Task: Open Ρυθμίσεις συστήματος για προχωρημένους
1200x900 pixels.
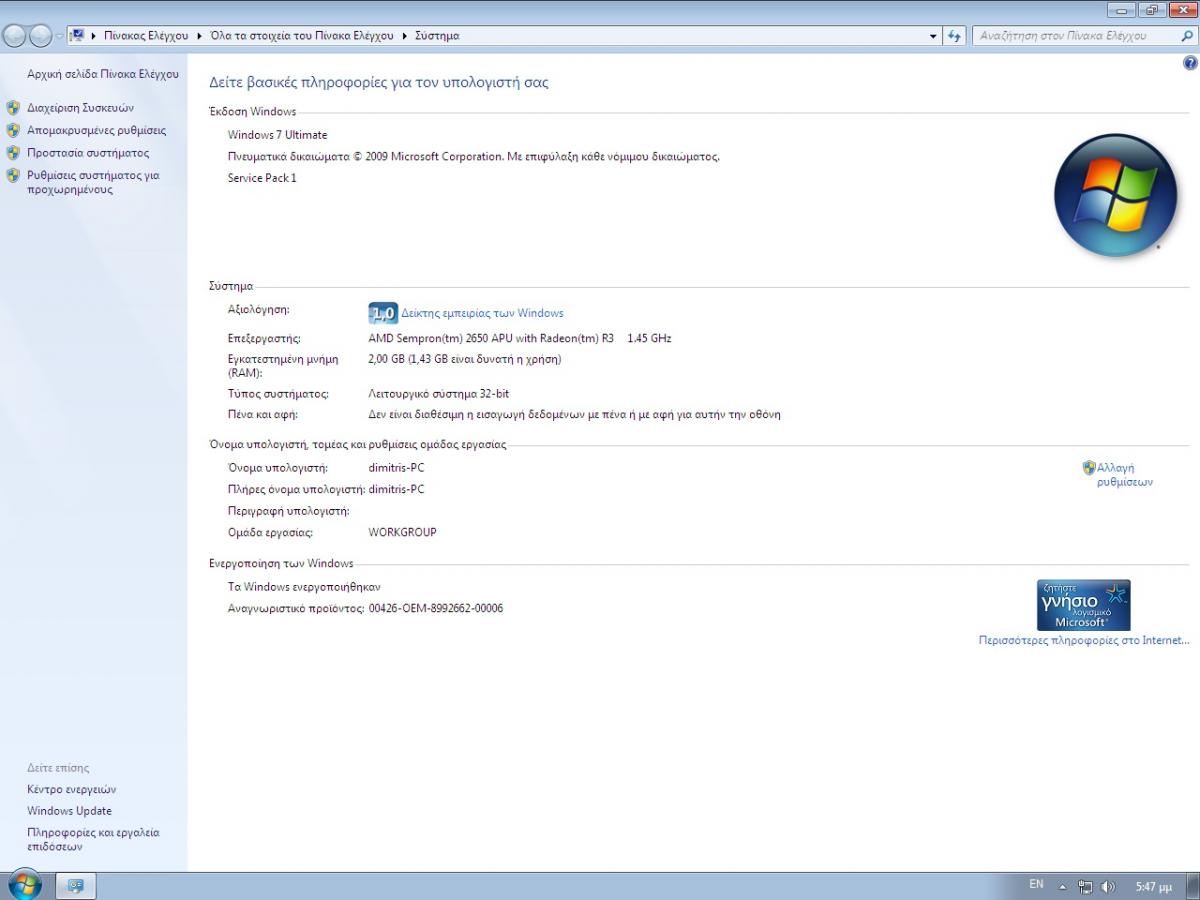Action: click(x=93, y=182)
